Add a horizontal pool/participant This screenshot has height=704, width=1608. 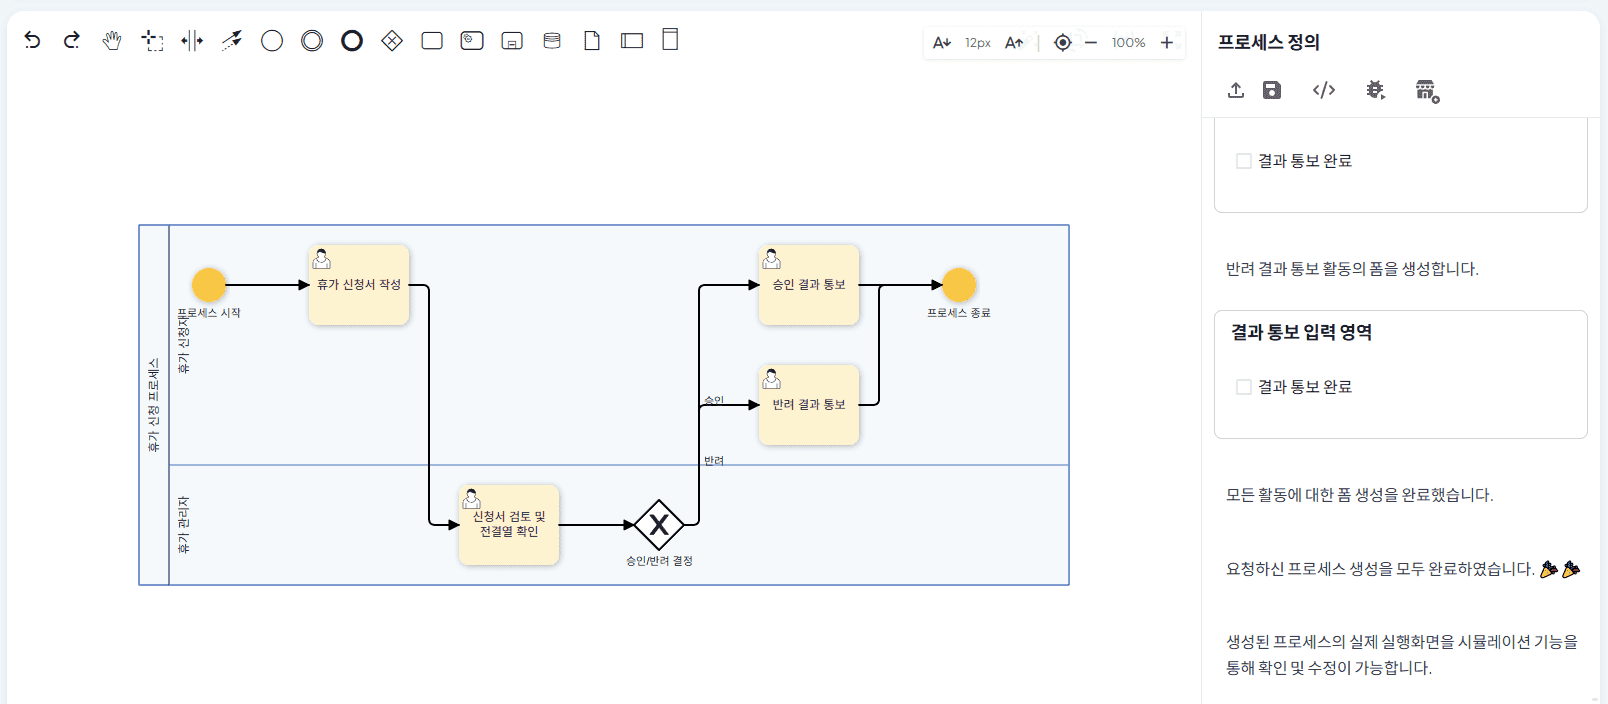632,40
